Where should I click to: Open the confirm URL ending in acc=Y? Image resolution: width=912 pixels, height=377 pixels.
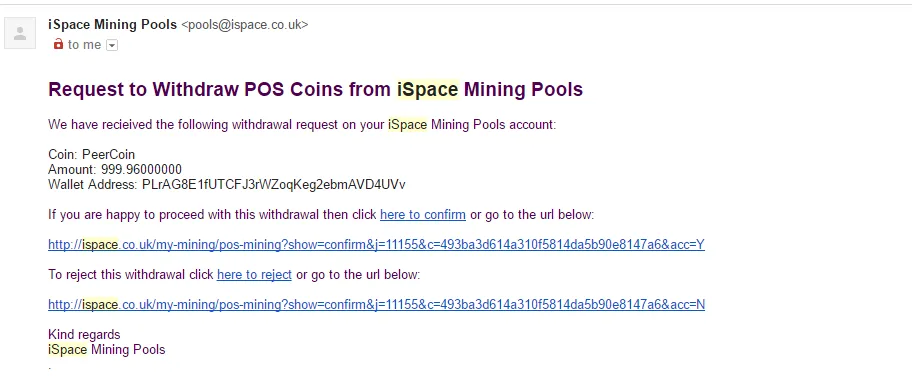(376, 245)
